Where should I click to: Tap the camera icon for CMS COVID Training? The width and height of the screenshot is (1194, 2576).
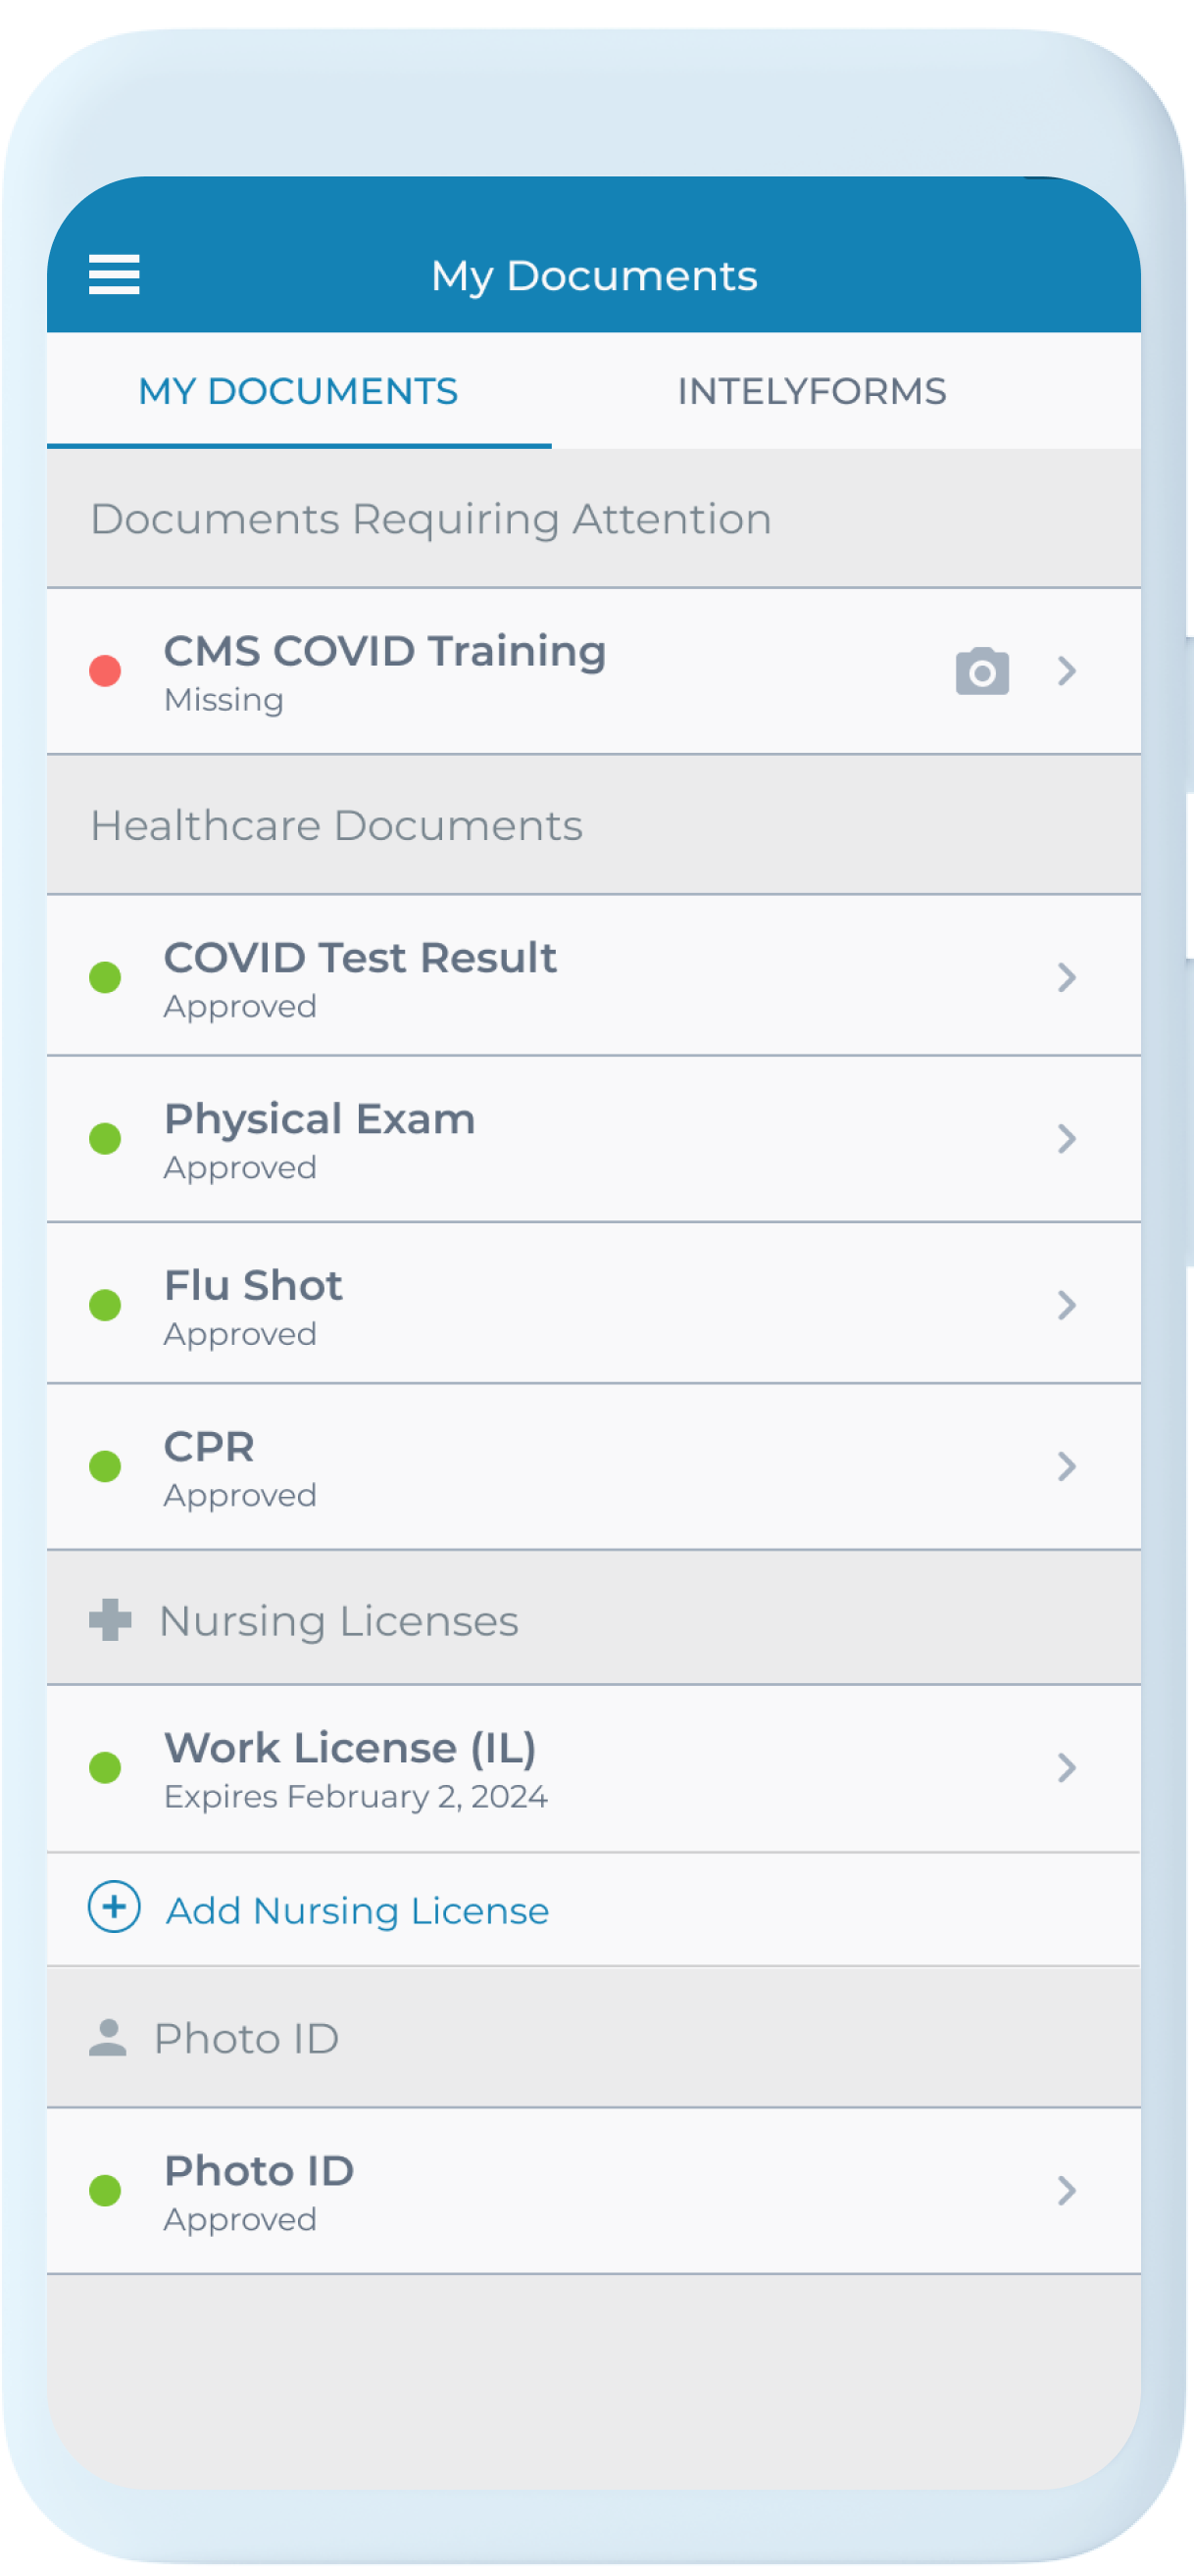[981, 671]
